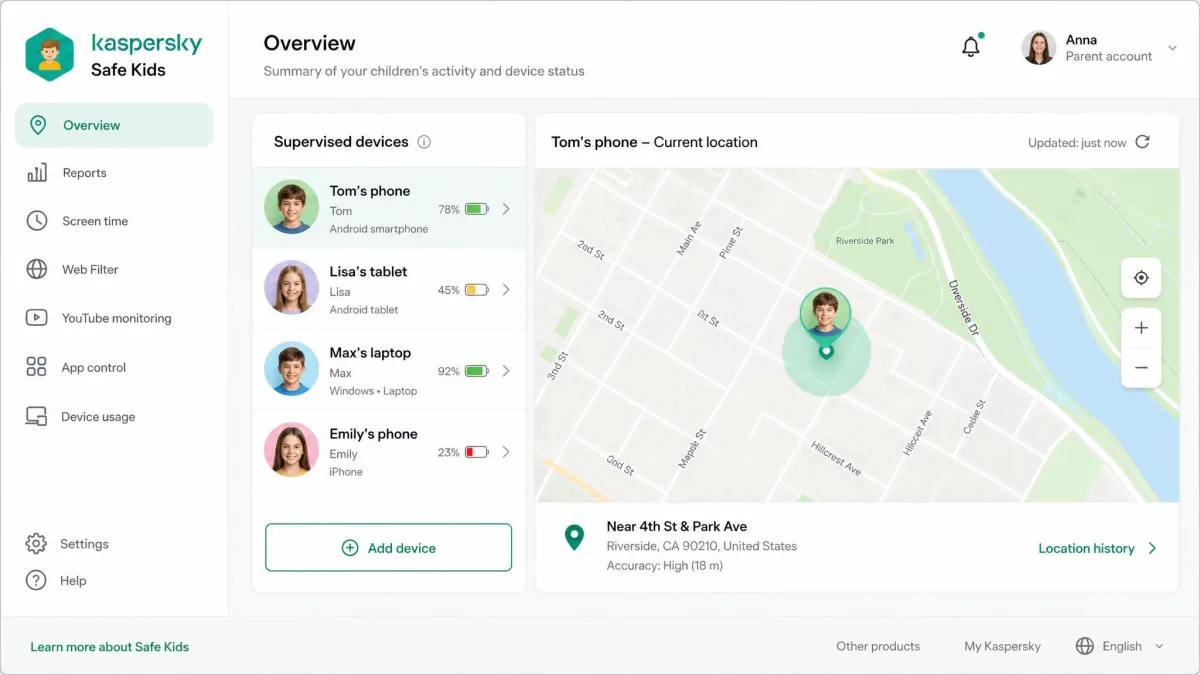The width and height of the screenshot is (1200, 675).
Task: Click Anna's profile picture
Action: 1039,47
